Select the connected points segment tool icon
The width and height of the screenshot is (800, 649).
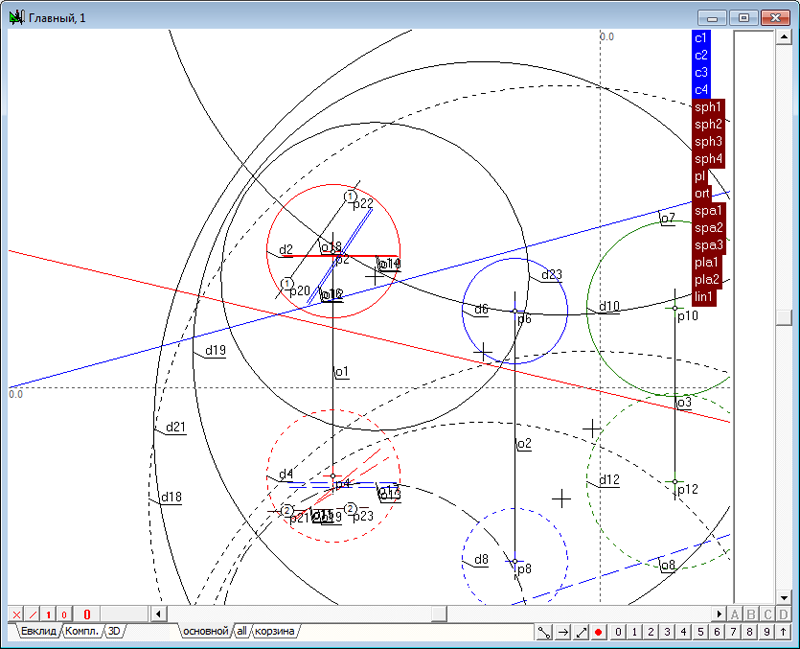(544, 632)
